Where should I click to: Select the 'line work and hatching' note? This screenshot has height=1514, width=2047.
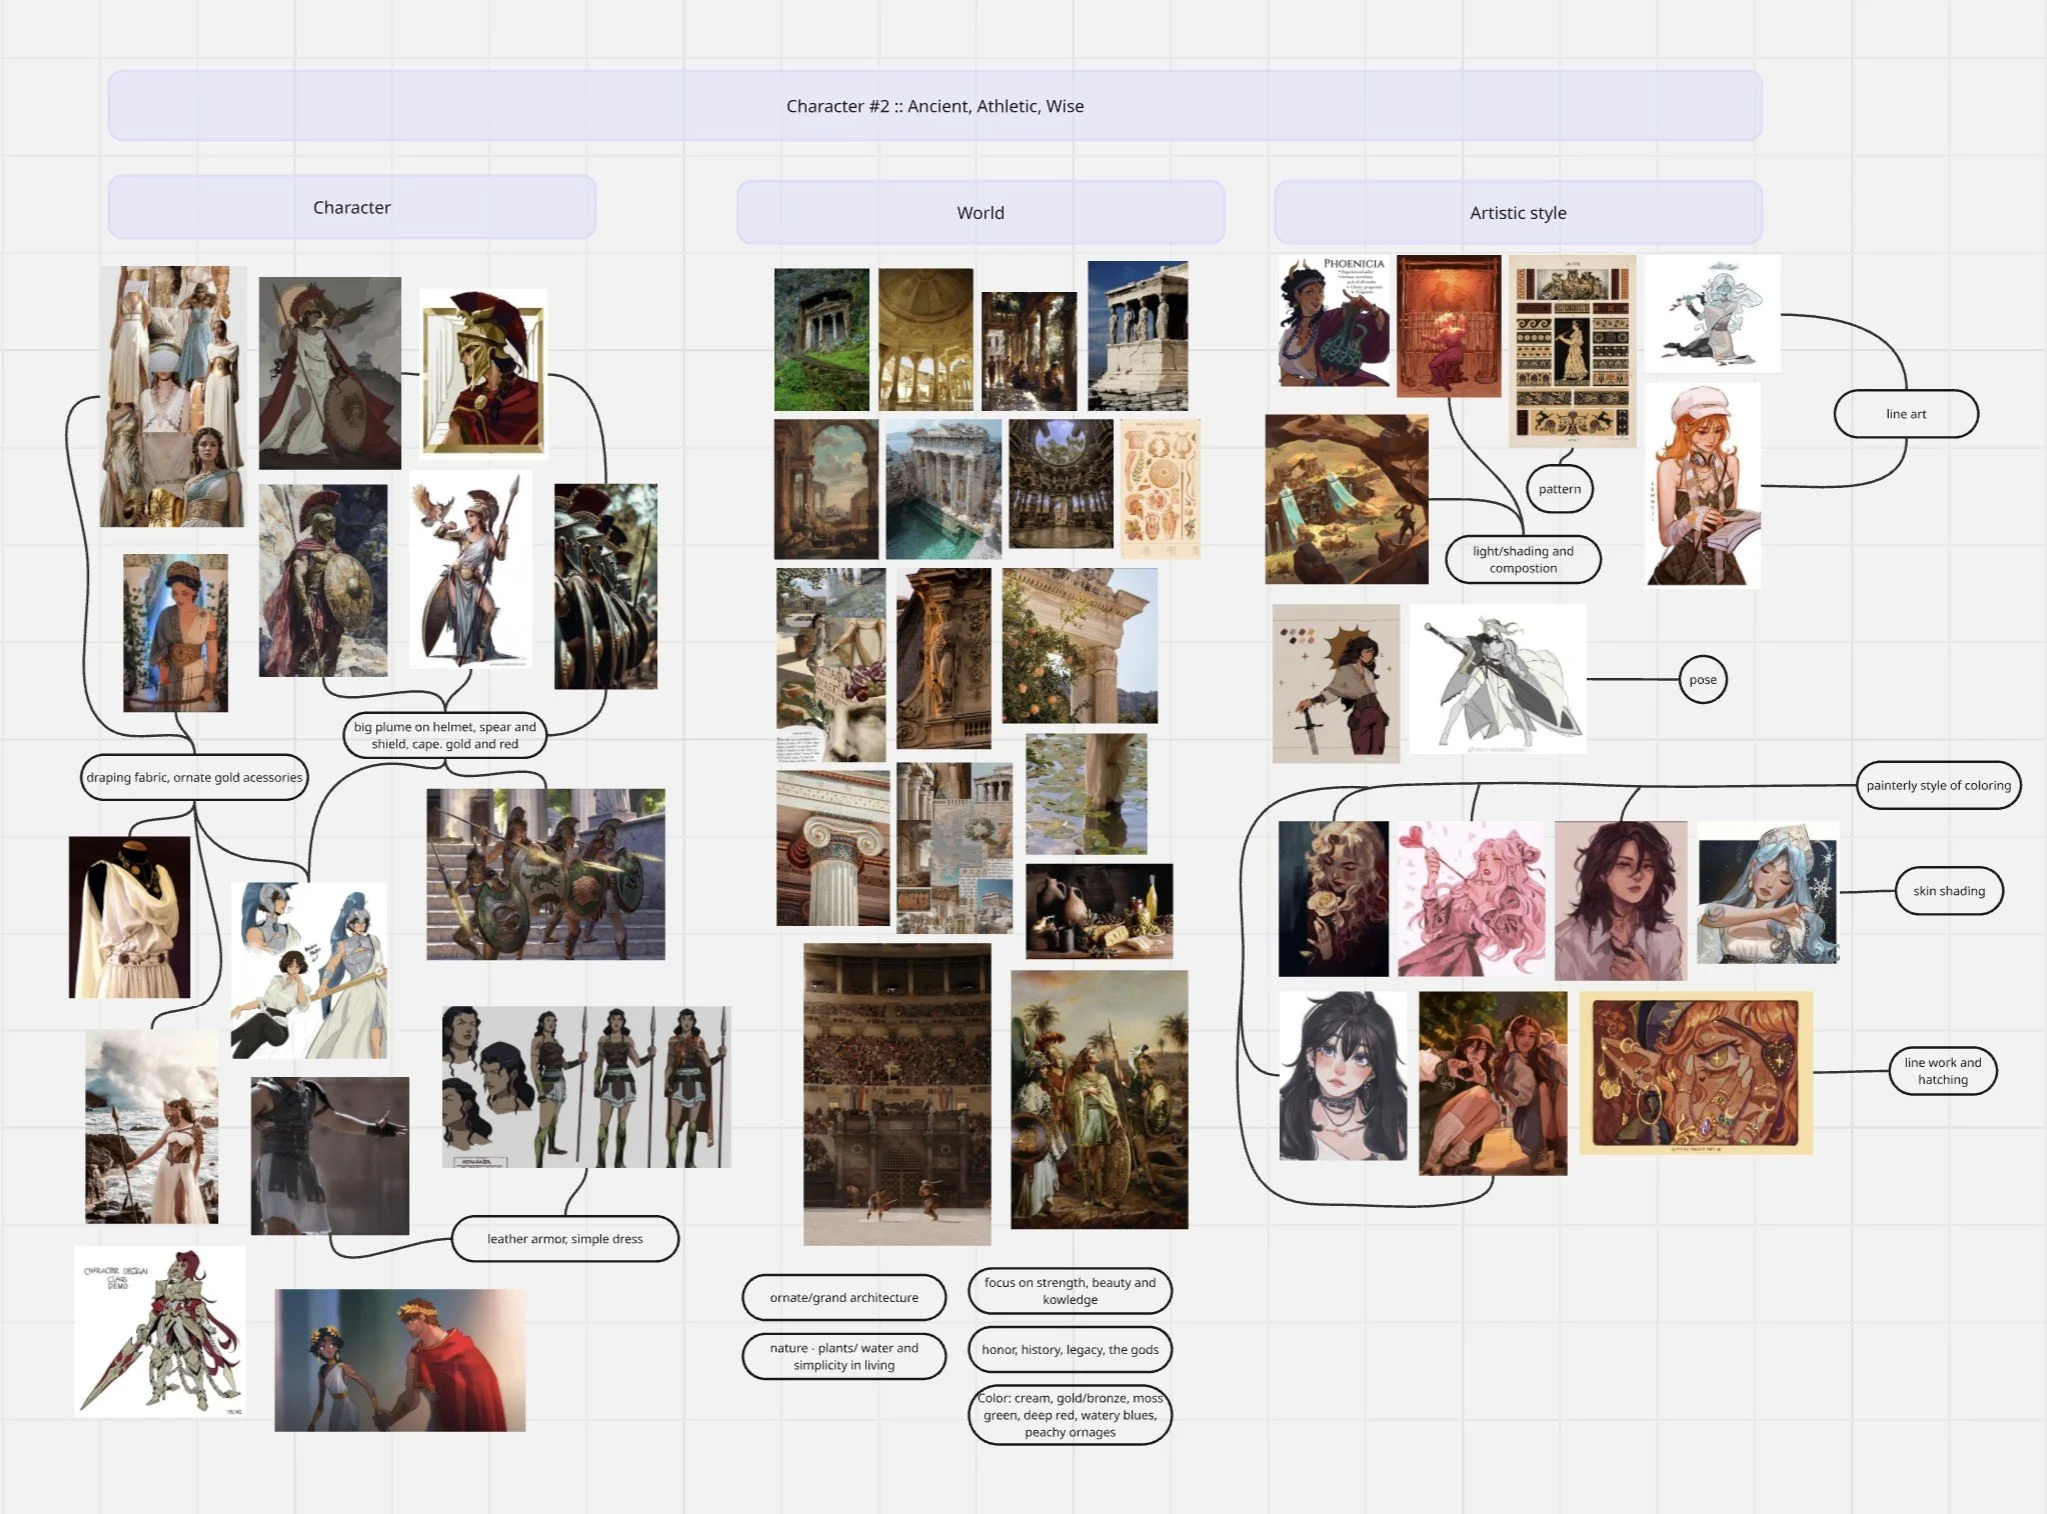point(1942,1071)
